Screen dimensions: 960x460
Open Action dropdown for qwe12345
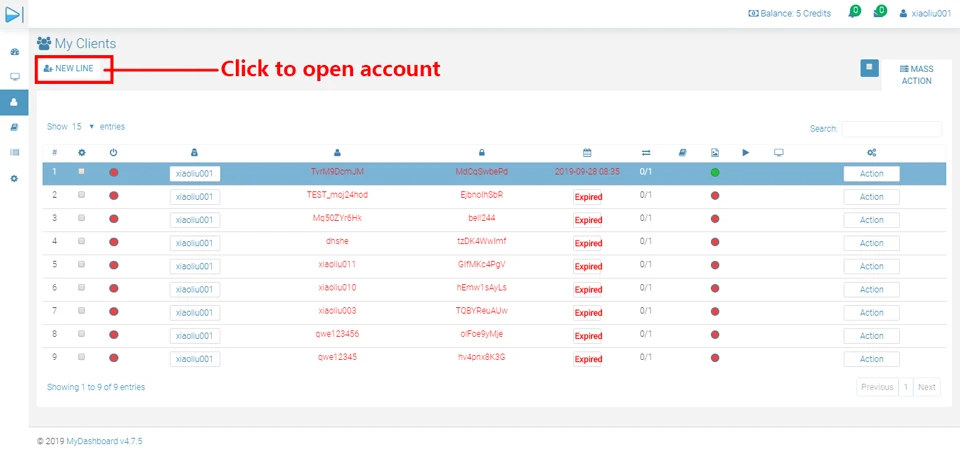pos(871,359)
